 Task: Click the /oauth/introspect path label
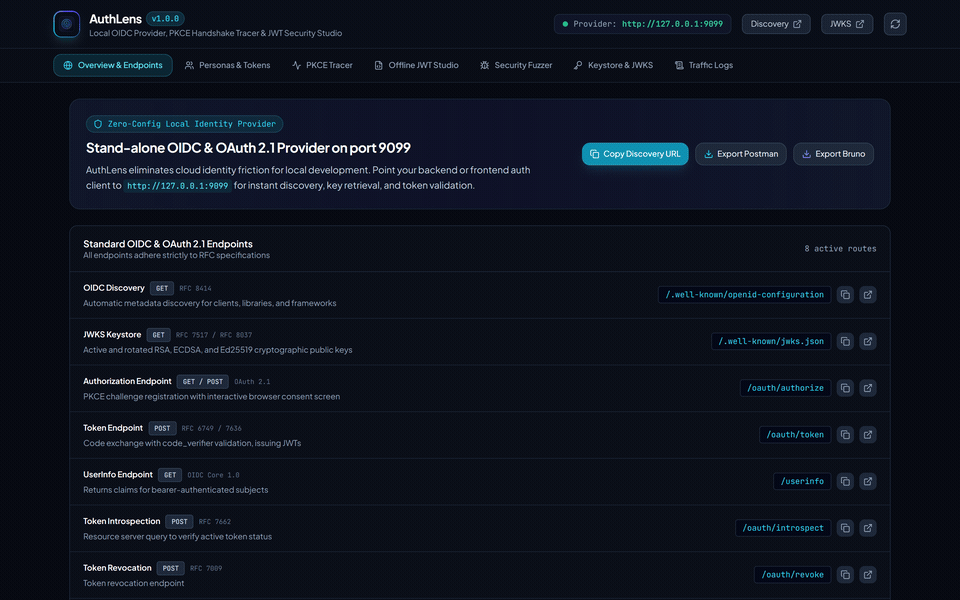(783, 528)
